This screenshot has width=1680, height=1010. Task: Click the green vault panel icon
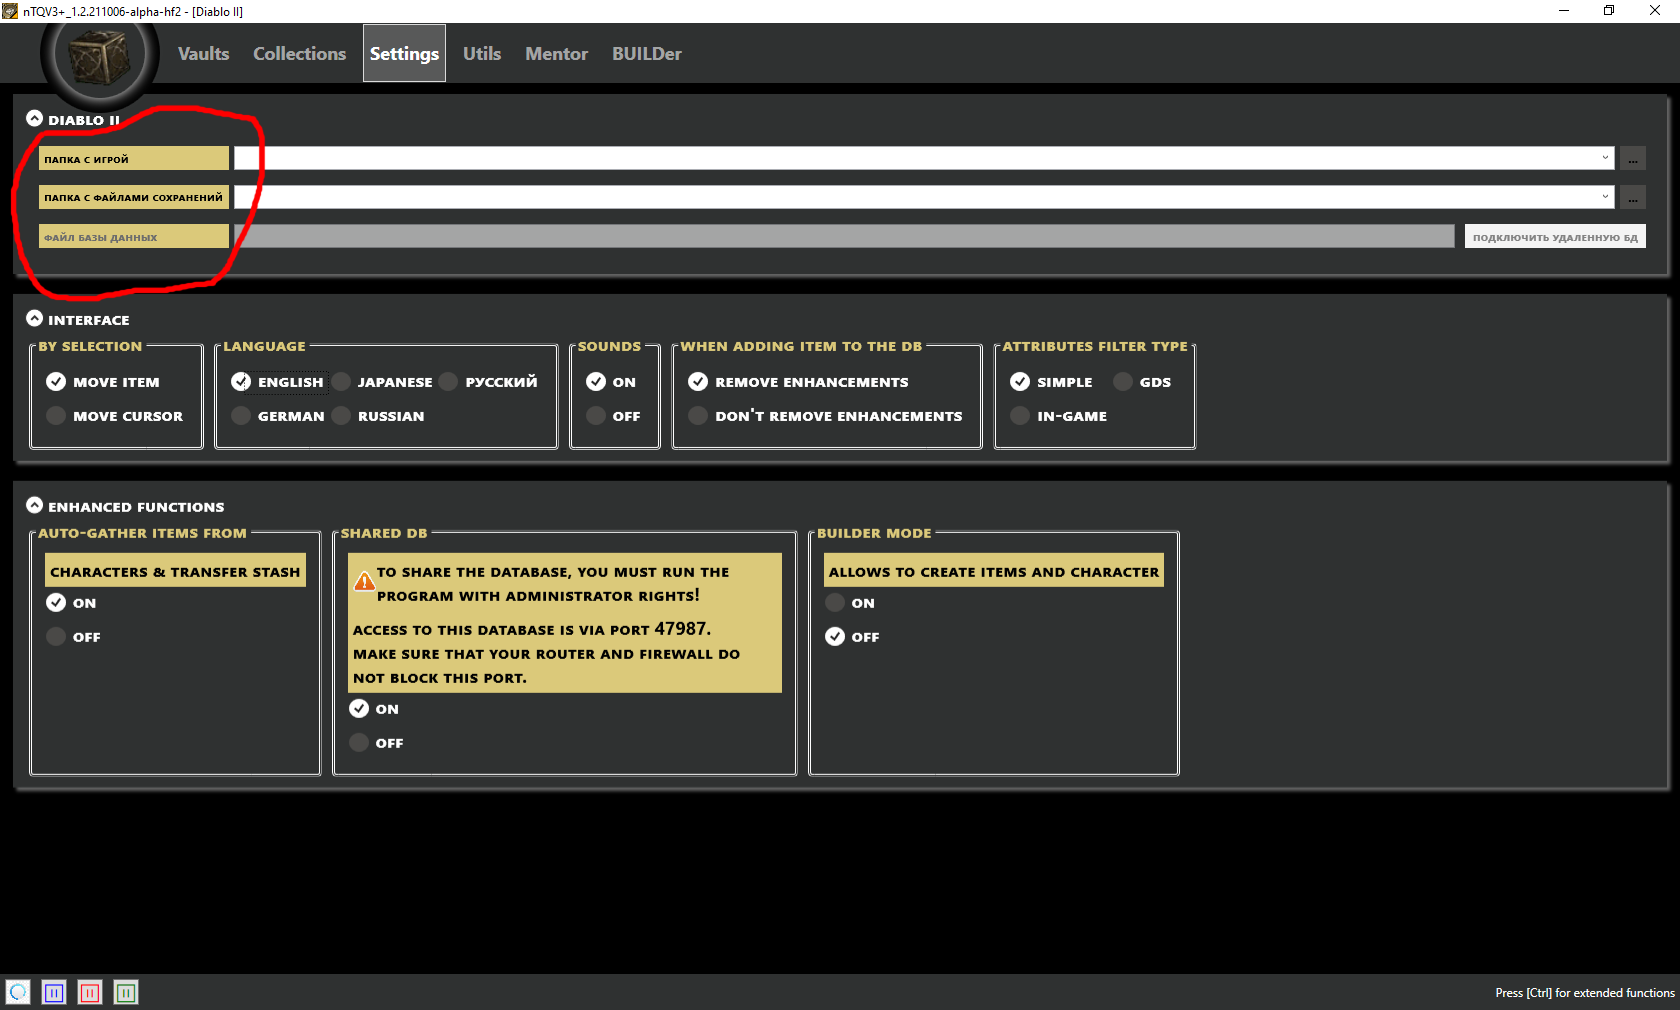point(126,992)
